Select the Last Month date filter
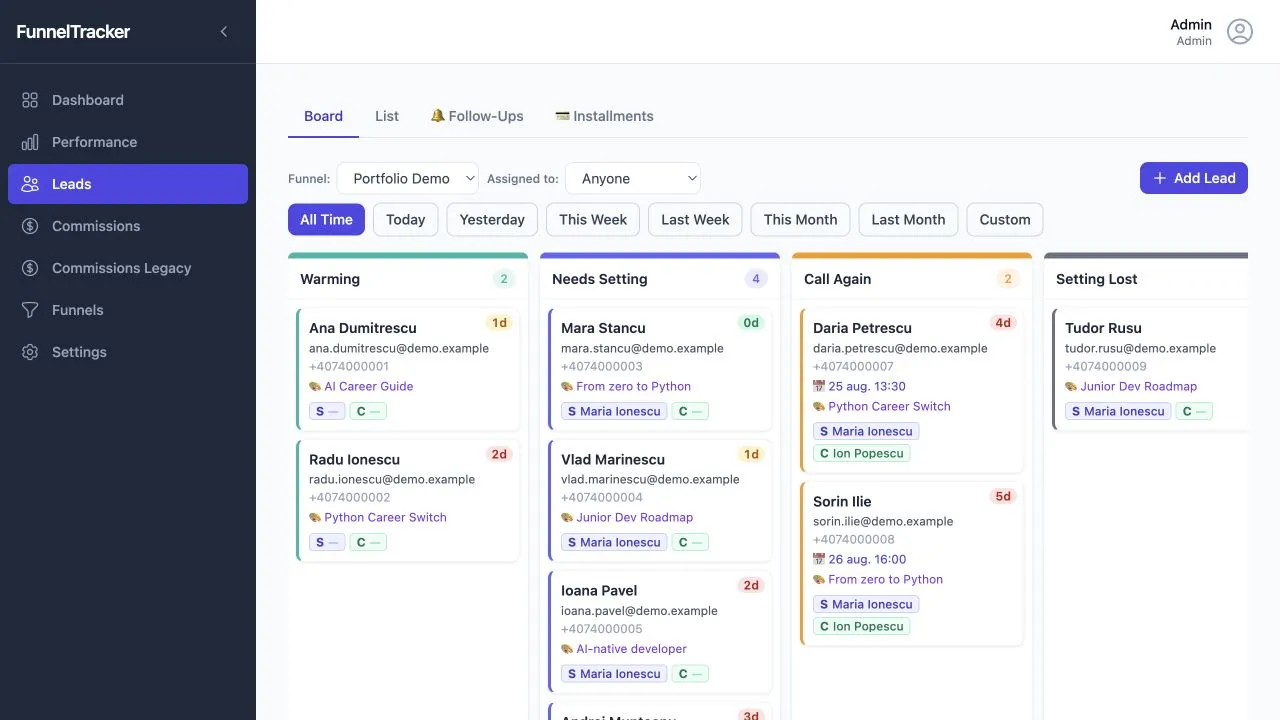Screen dimensions: 1280x720 click(x=908, y=220)
